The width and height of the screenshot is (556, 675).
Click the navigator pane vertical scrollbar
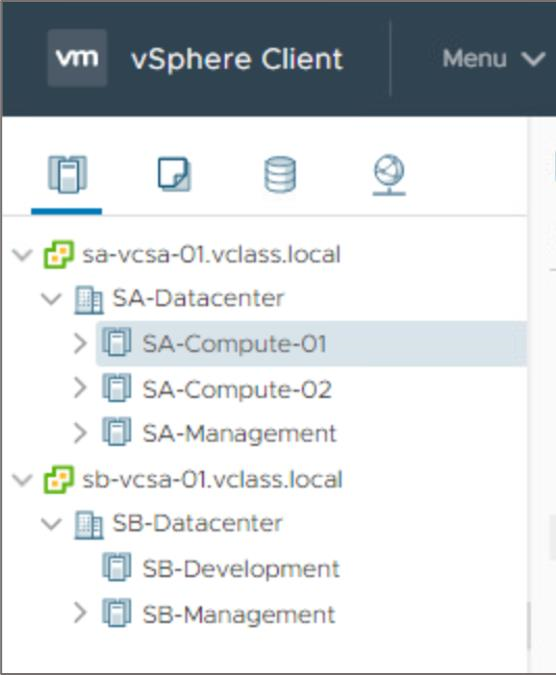[528, 625]
